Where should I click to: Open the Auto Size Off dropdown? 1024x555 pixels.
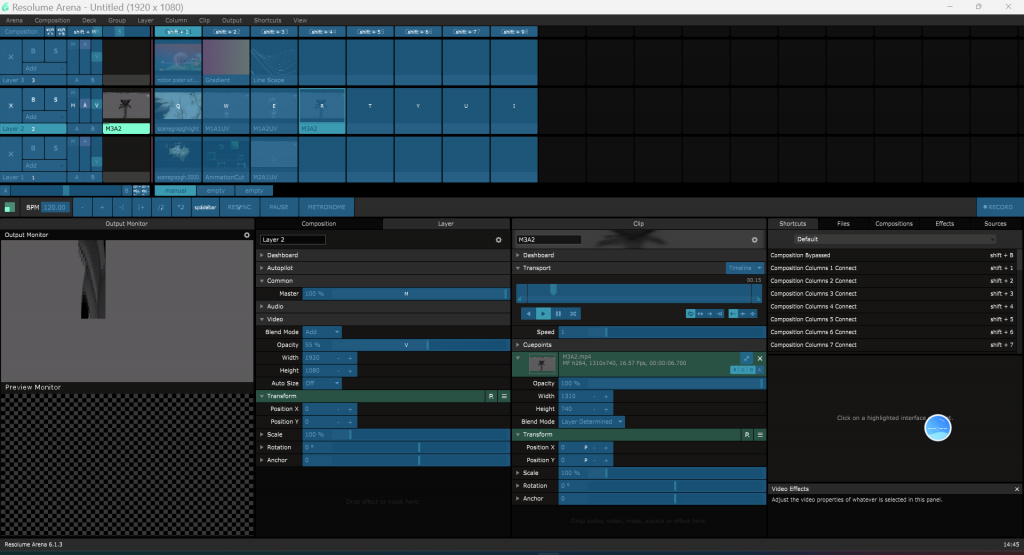(321, 383)
